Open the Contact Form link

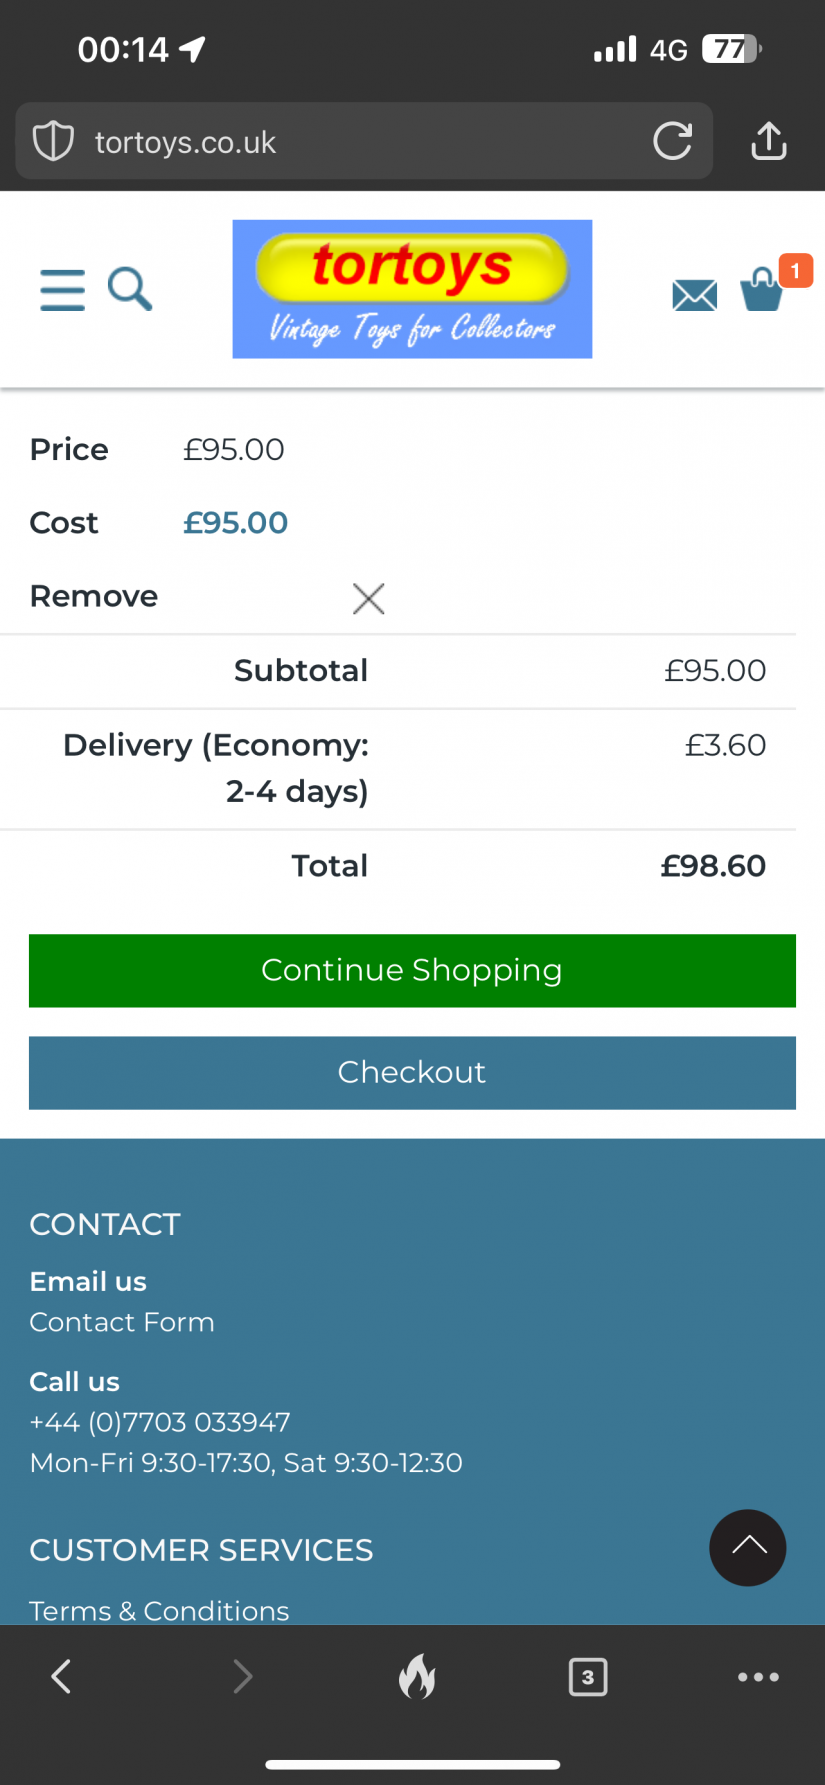[x=122, y=1322]
